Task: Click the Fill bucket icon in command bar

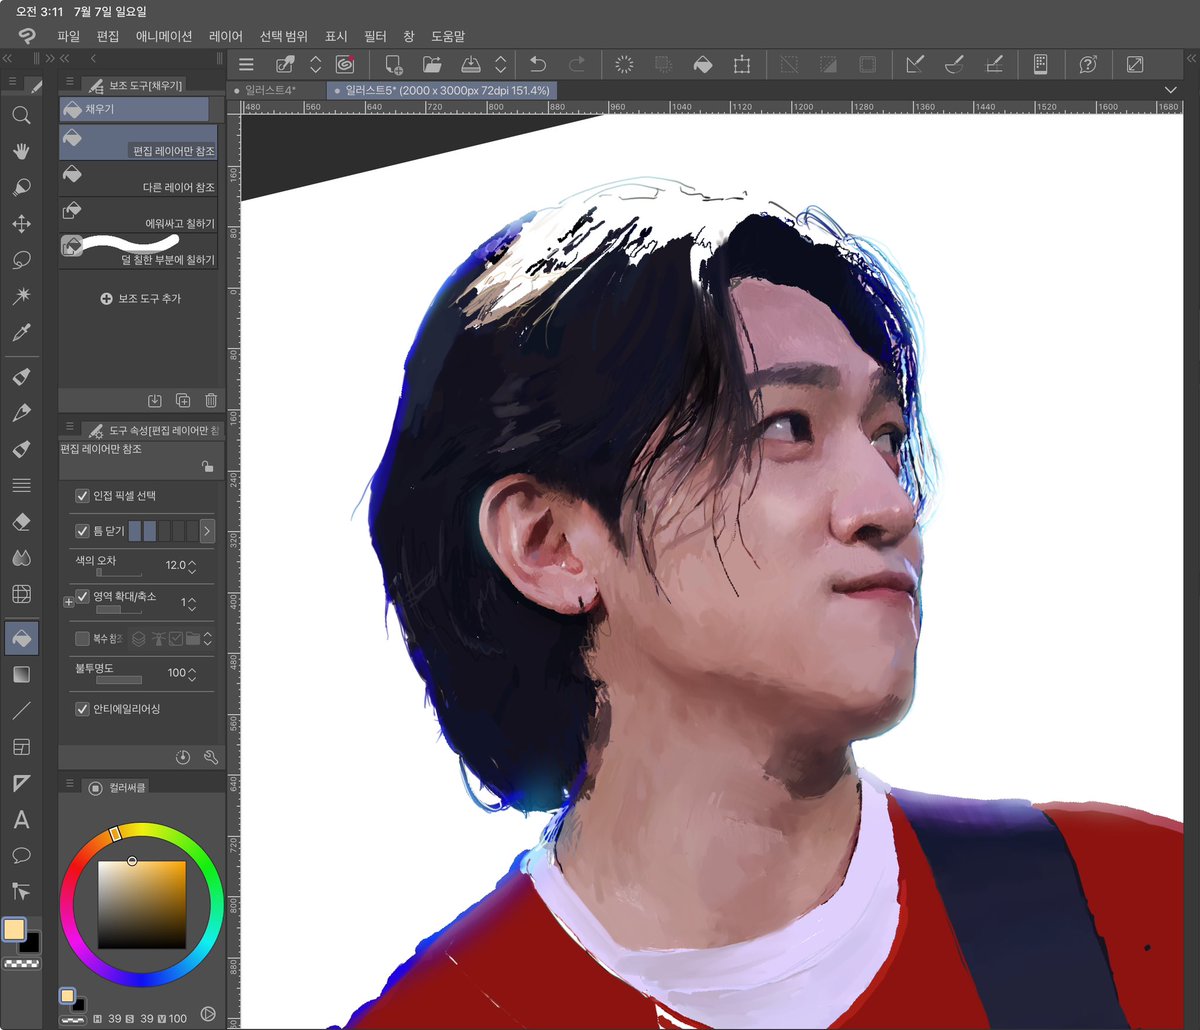Action: pyautogui.click(x=703, y=65)
